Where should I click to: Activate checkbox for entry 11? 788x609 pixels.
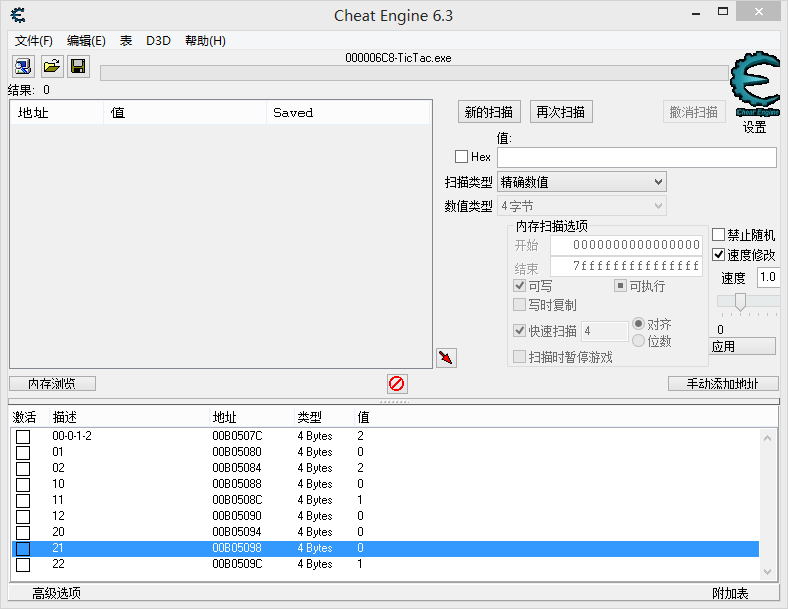23,501
